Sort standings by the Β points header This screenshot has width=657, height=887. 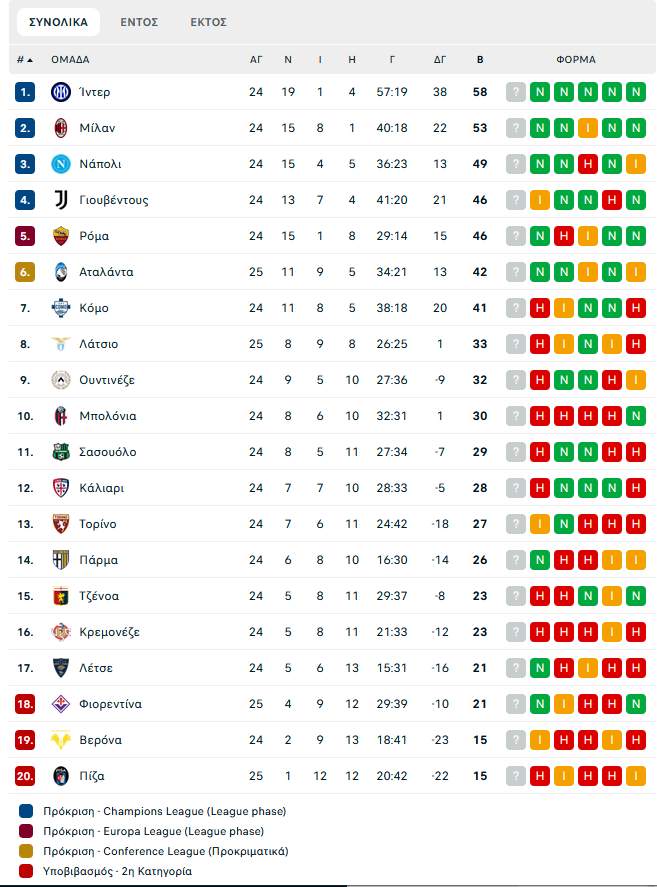pyautogui.click(x=480, y=60)
